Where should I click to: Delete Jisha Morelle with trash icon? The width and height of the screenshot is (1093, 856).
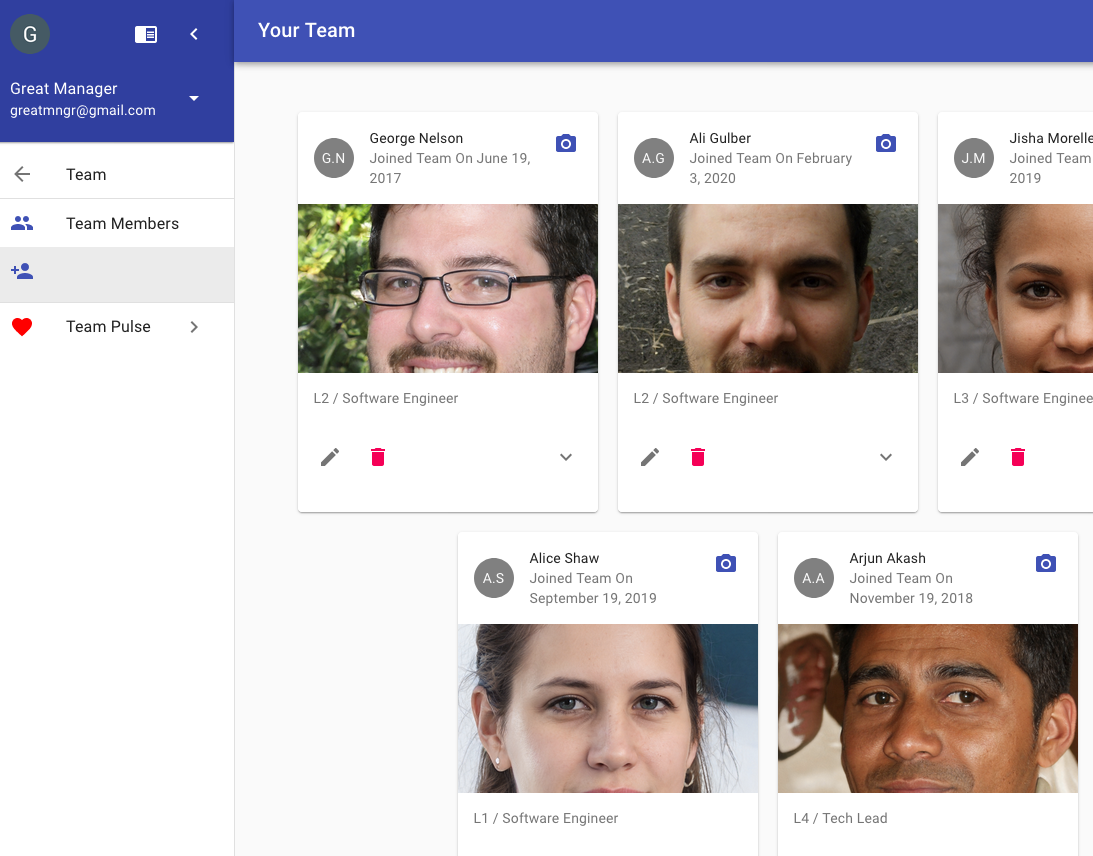click(1018, 457)
